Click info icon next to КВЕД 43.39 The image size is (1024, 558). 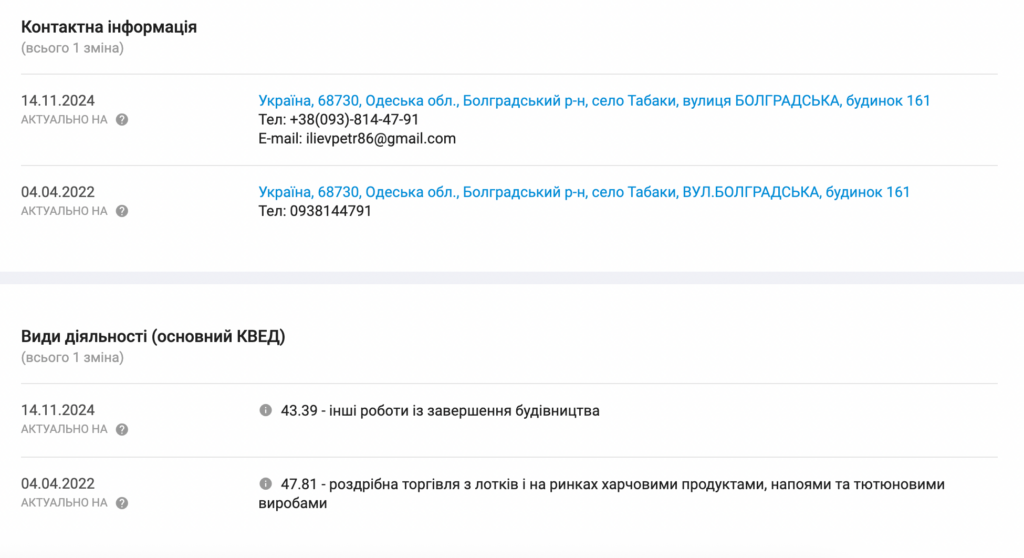(266, 410)
